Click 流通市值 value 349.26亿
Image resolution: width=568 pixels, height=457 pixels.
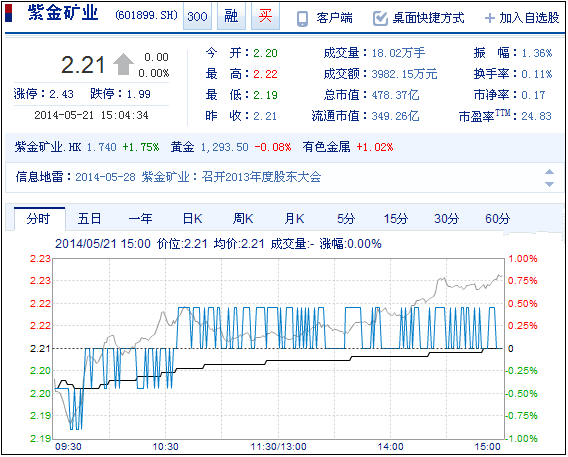[396, 116]
